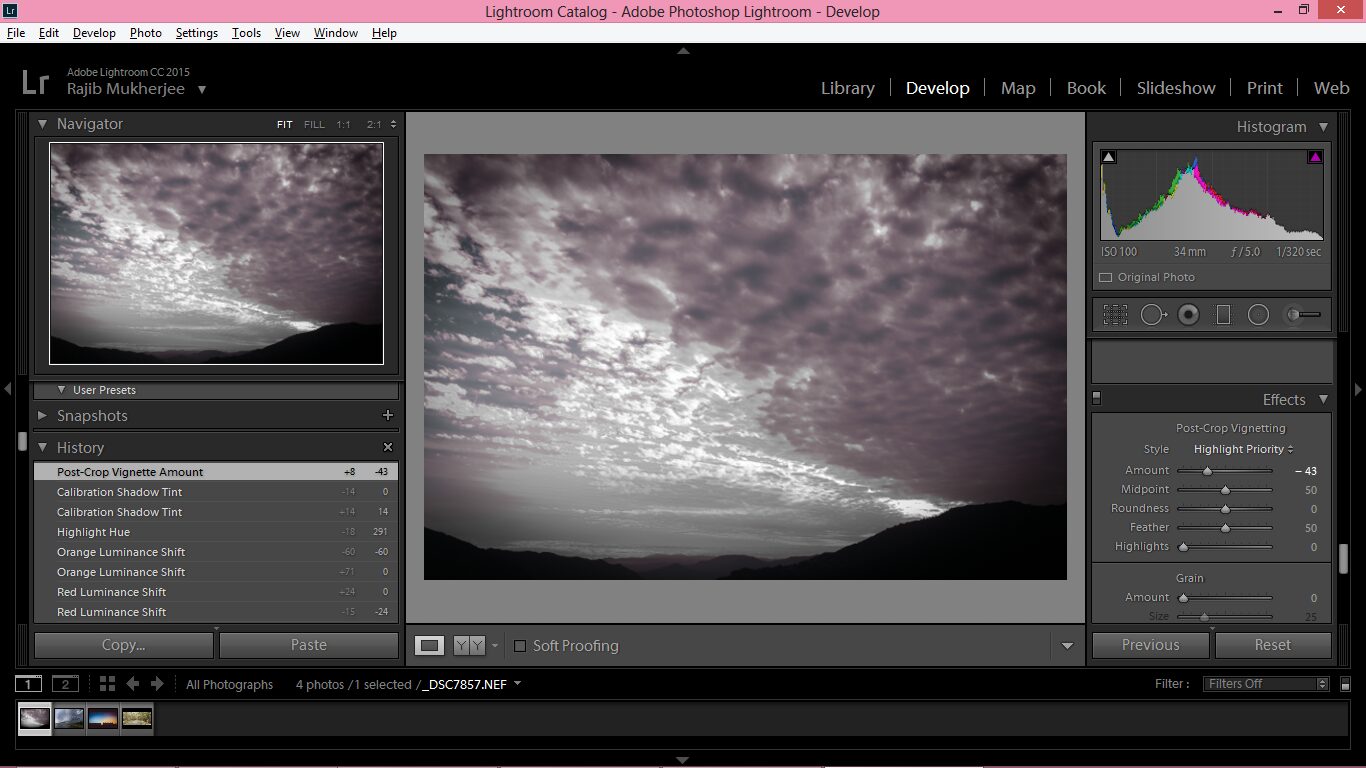Add a new snapshot with plus icon
1366x768 pixels.
pos(388,415)
